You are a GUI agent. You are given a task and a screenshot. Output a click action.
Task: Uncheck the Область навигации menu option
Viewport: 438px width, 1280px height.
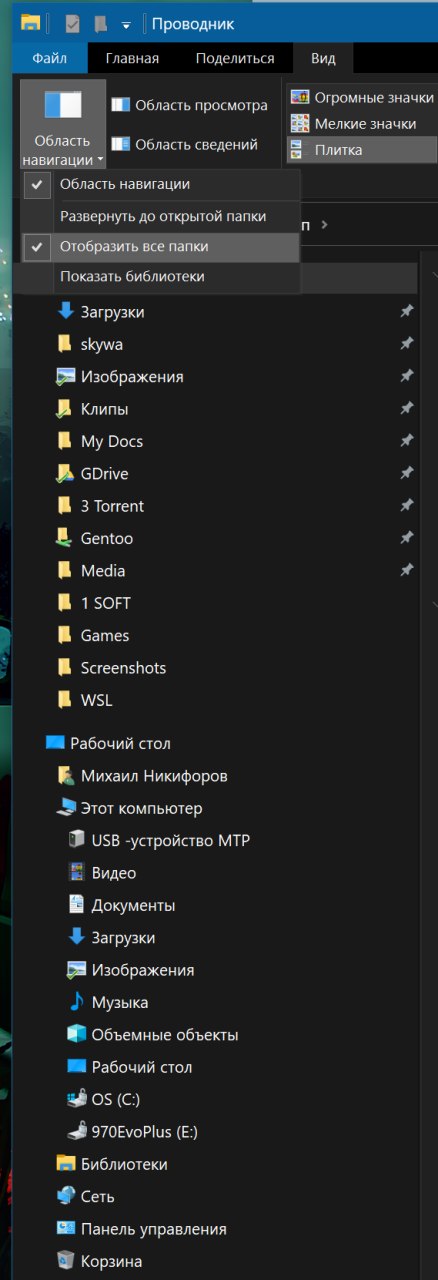point(160,184)
